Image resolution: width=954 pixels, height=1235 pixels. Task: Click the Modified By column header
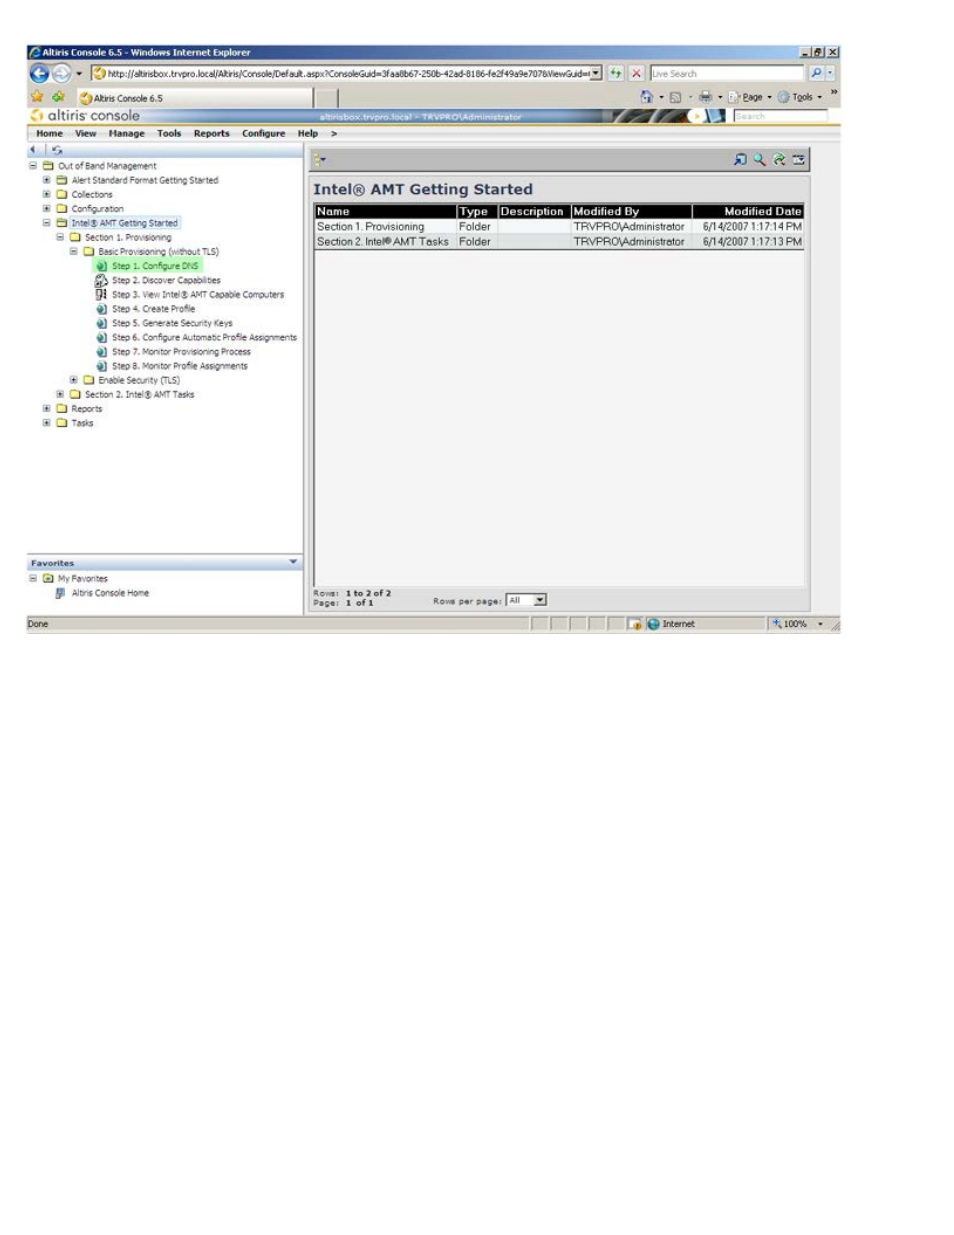click(631, 211)
